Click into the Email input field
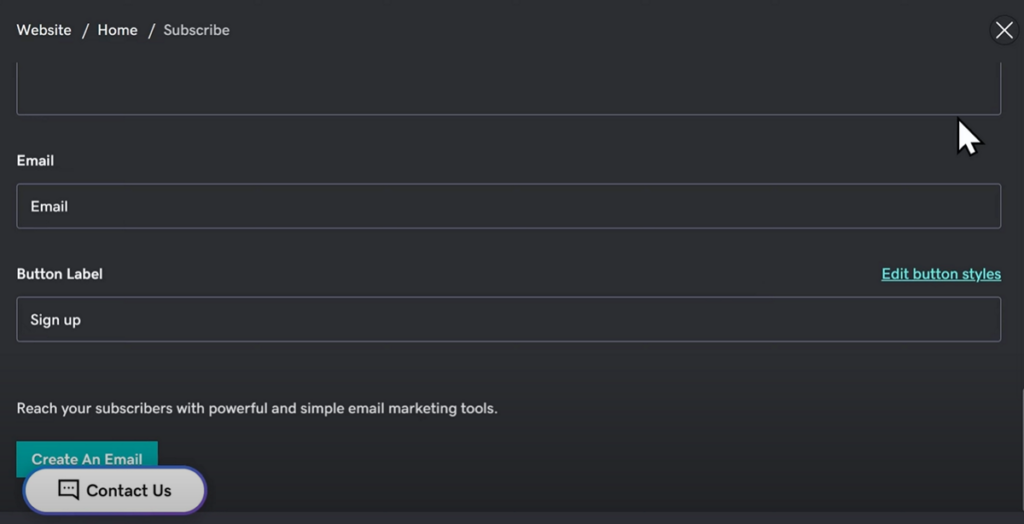Viewport: 1024px width, 524px height. tap(509, 206)
